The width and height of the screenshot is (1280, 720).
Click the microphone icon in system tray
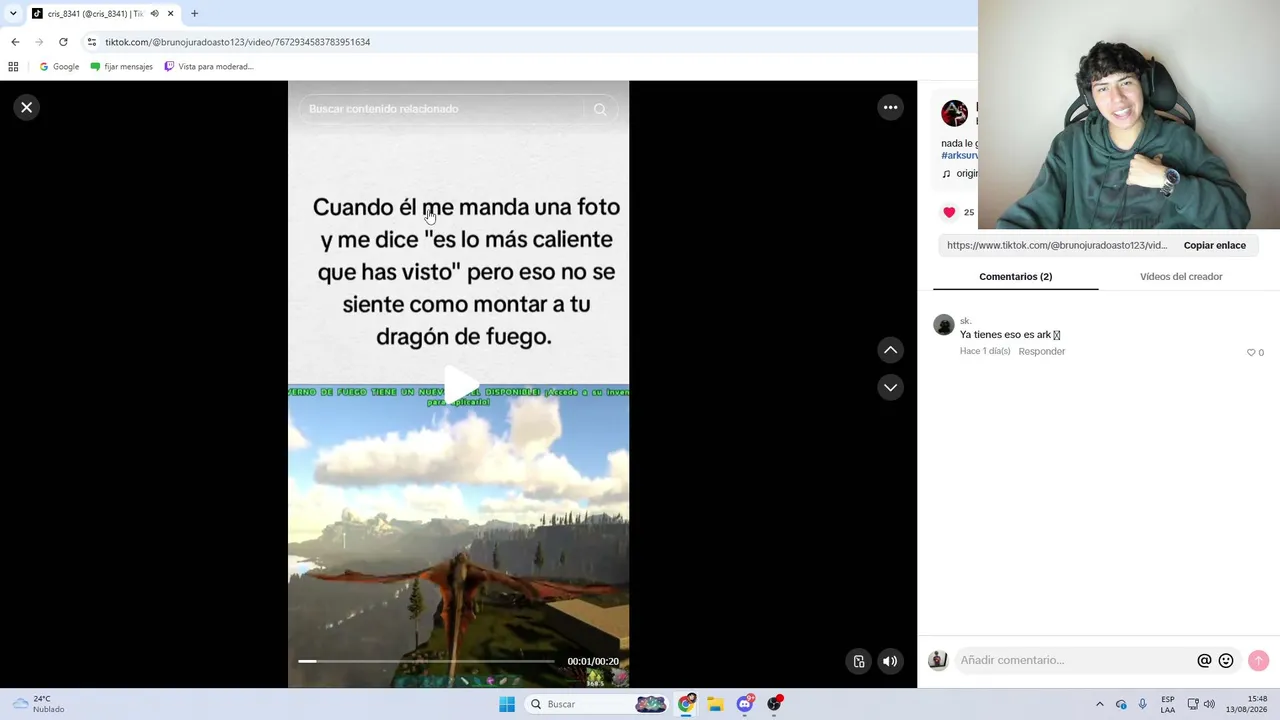[1142, 704]
